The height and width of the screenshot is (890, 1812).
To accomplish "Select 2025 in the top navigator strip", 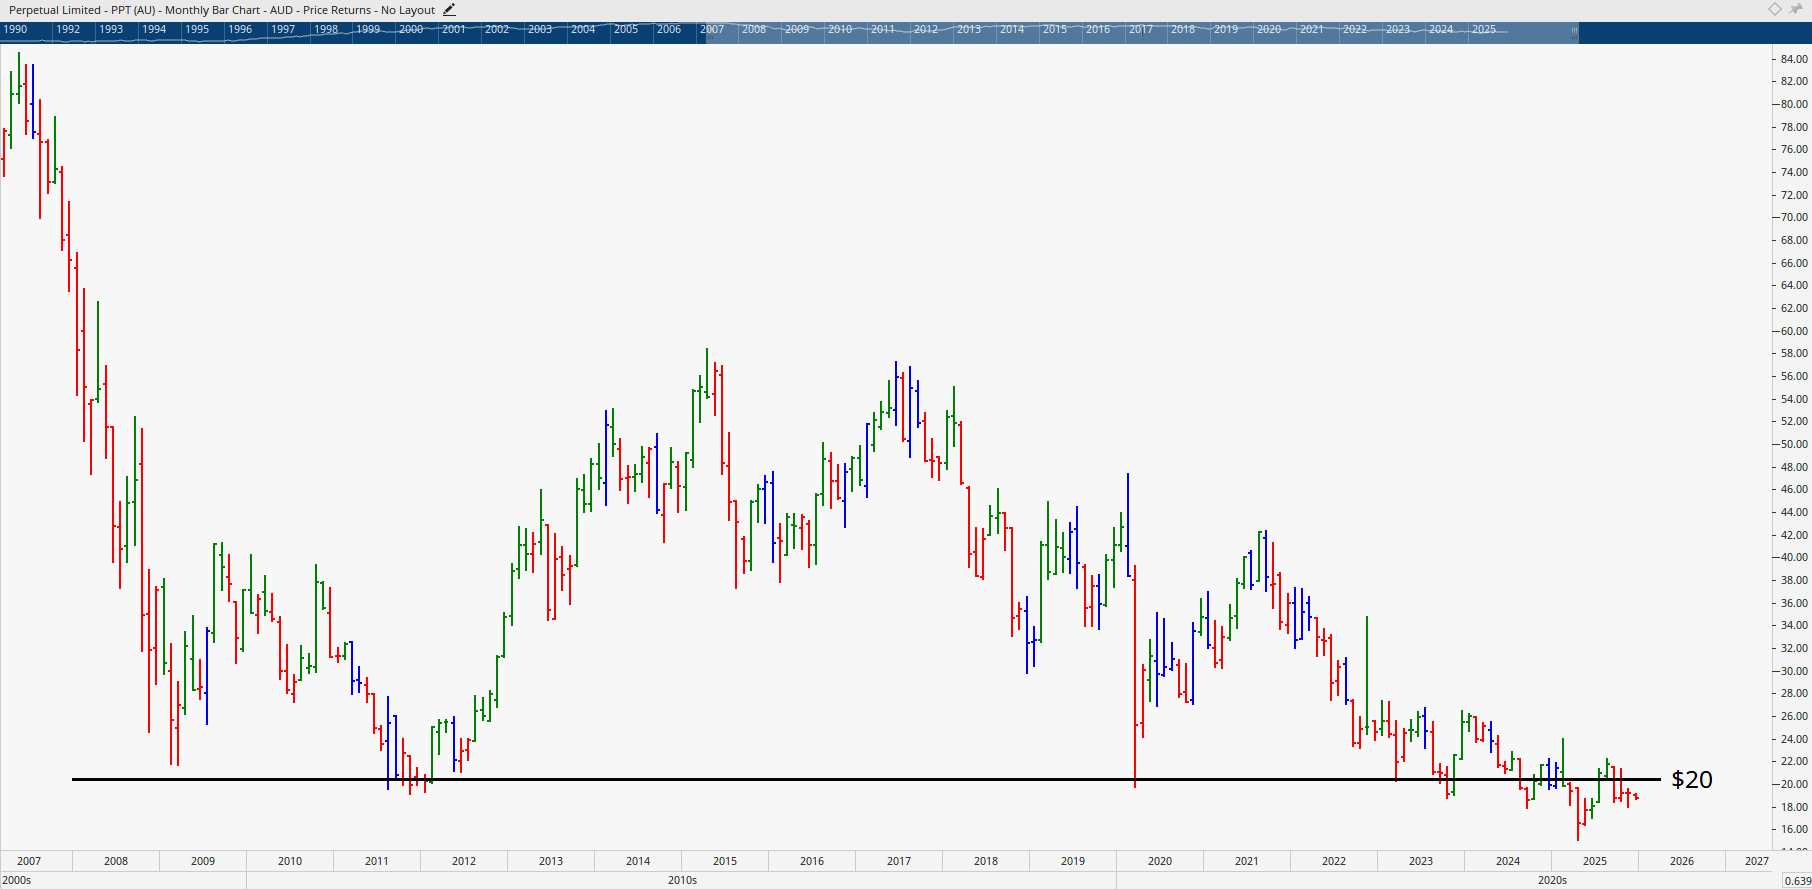I will [x=1484, y=29].
